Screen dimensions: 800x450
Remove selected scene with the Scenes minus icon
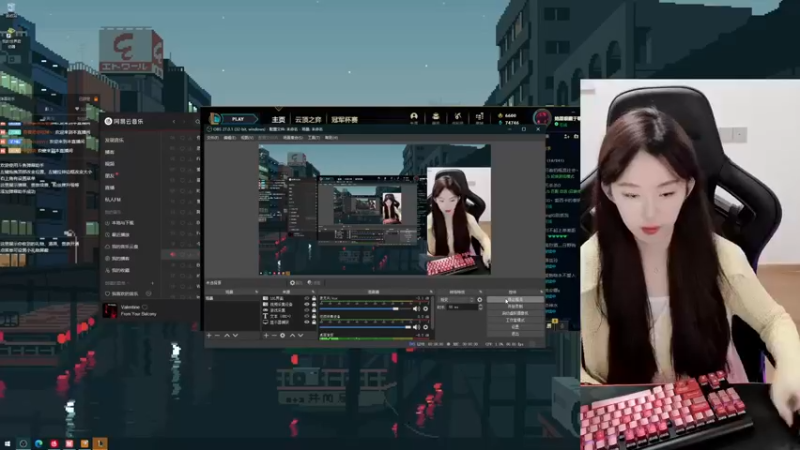[217, 335]
